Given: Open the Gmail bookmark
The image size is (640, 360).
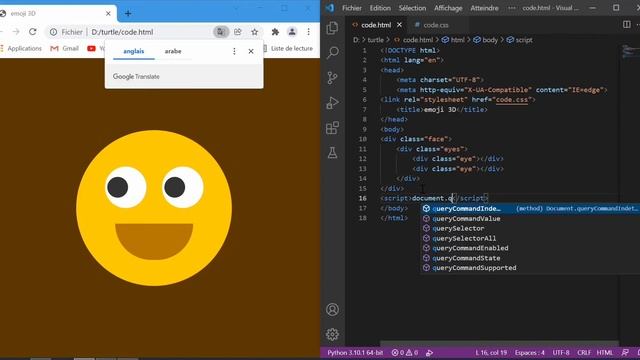Looking at the screenshot, I should [64, 48].
